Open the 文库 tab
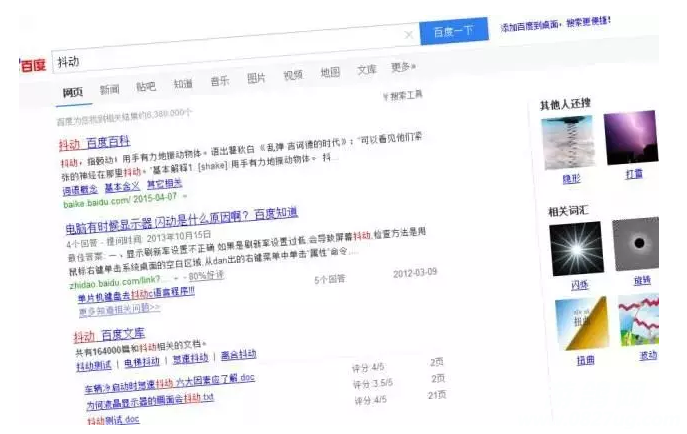 367,70
